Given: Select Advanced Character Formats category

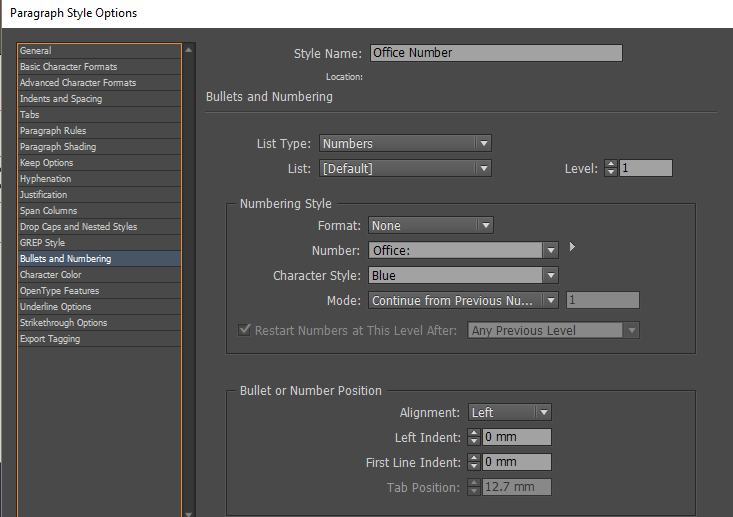Looking at the screenshot, I should point(100,83).
